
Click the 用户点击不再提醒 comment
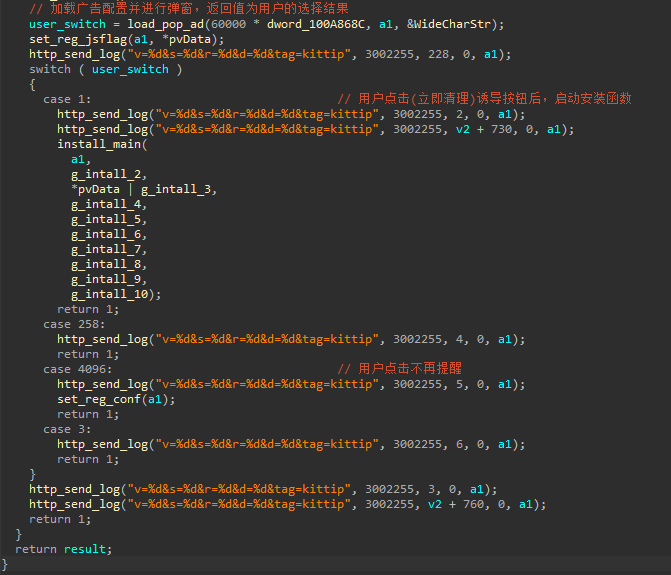(399, 368)
